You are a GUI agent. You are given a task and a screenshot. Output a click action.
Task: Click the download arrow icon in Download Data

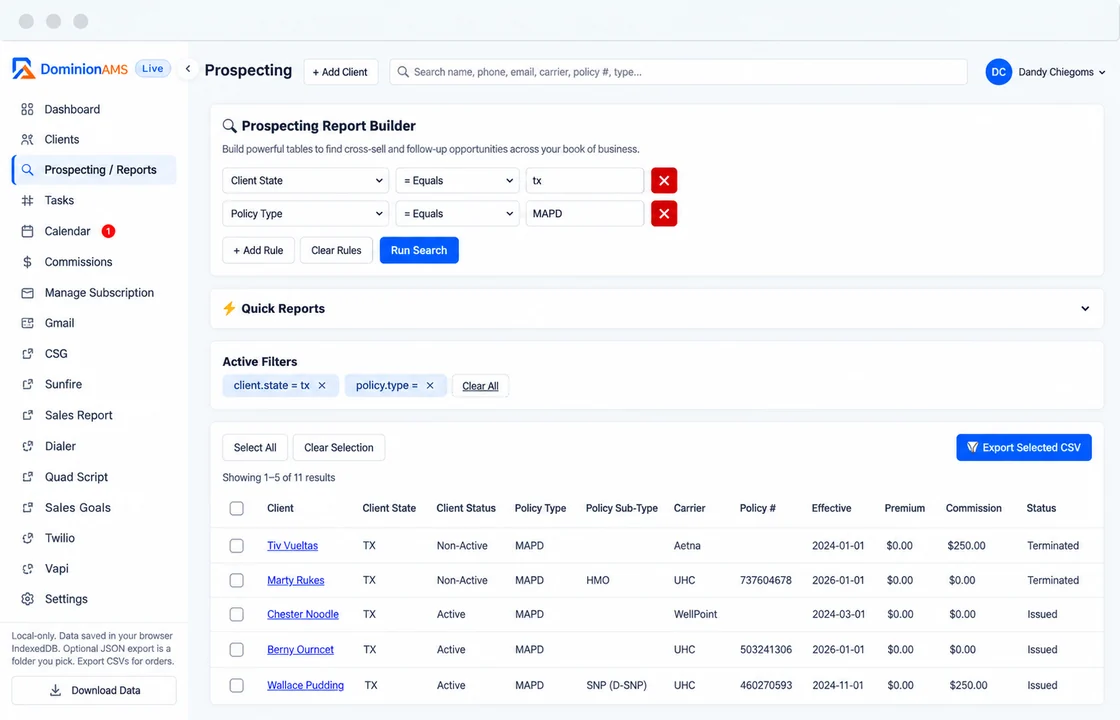tap(55, 691)
